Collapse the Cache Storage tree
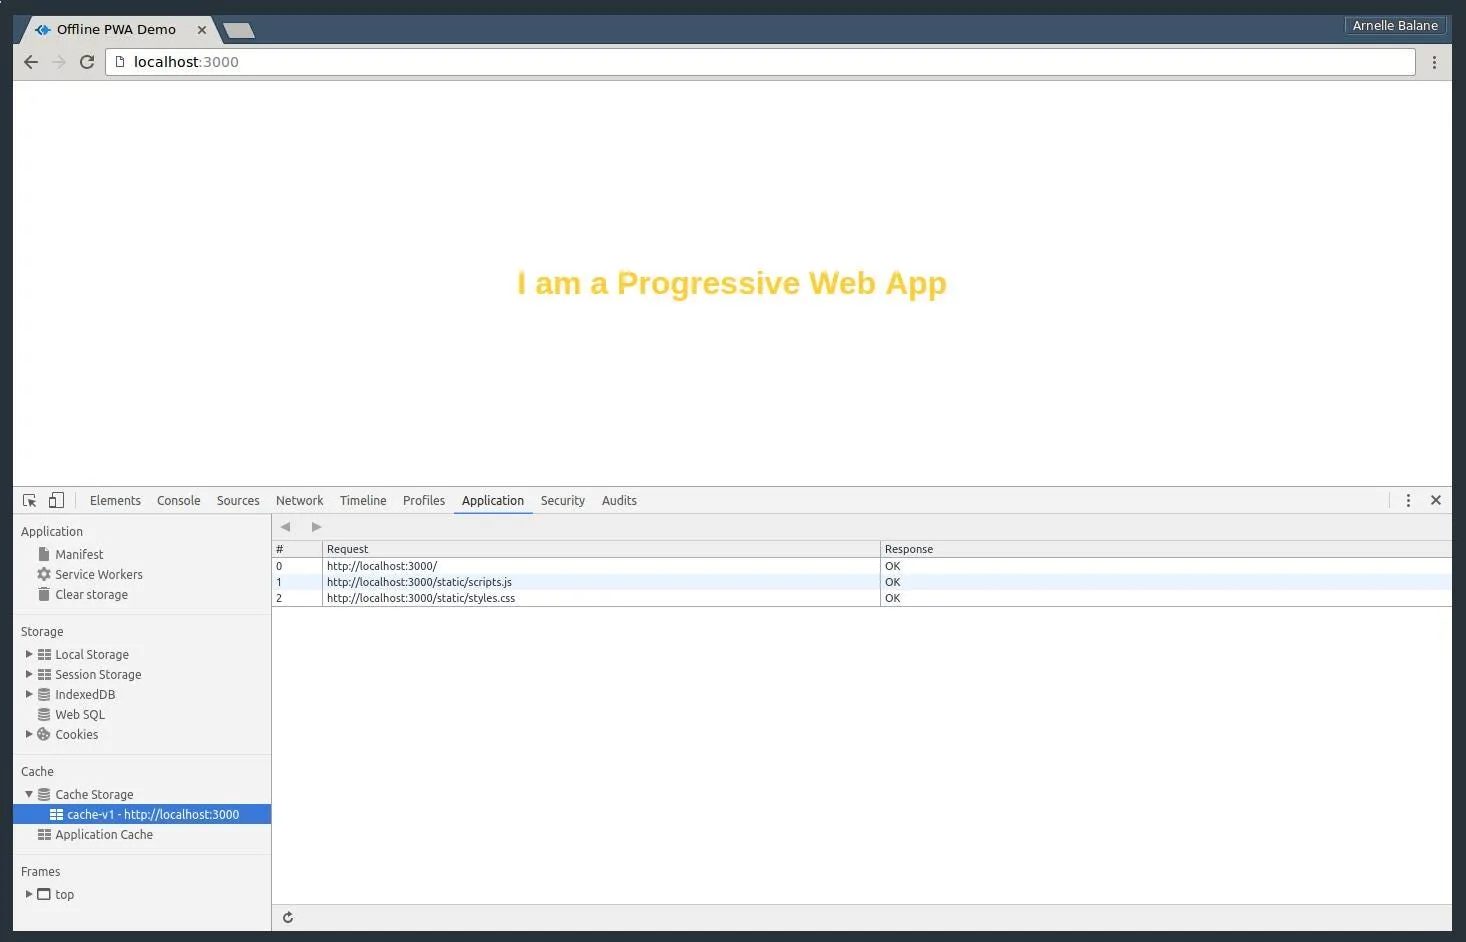Viewport: 1466px width, 942px height. pyautogui.click(x=29, y=794)
